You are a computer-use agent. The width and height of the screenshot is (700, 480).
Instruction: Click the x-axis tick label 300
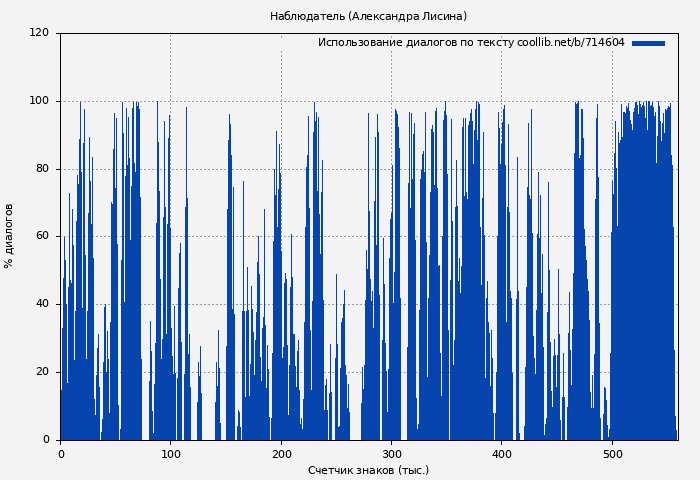click(x=391, y=454)
